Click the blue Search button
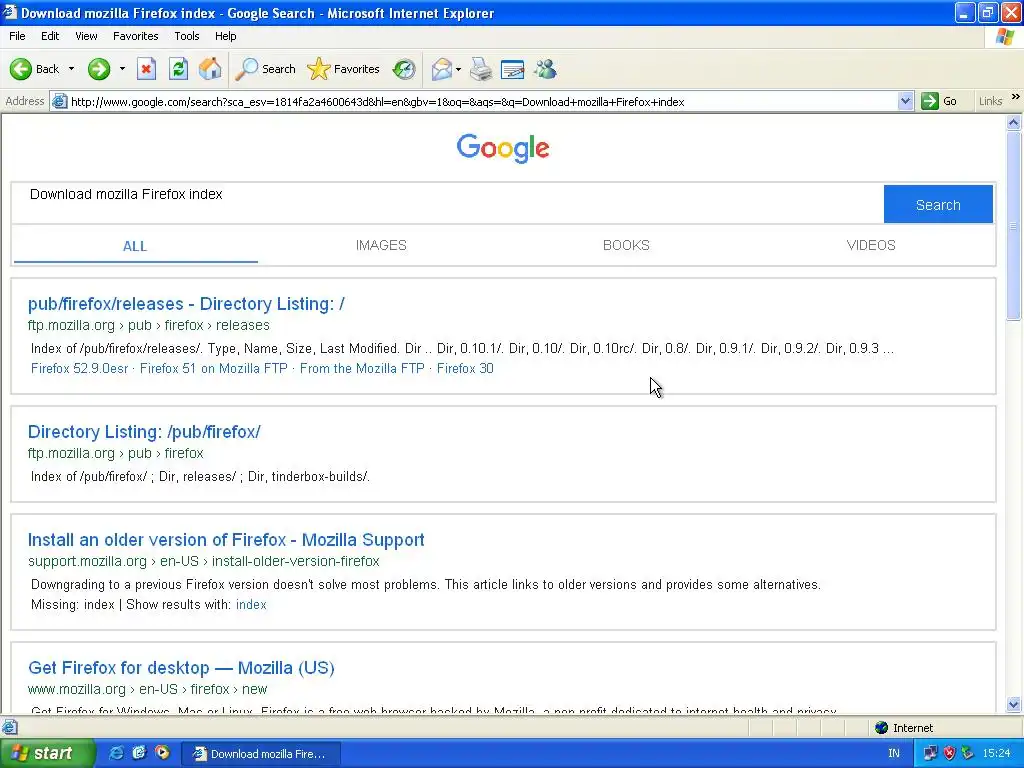This screenshot has height=768, width=1024. tap(938, 204)
